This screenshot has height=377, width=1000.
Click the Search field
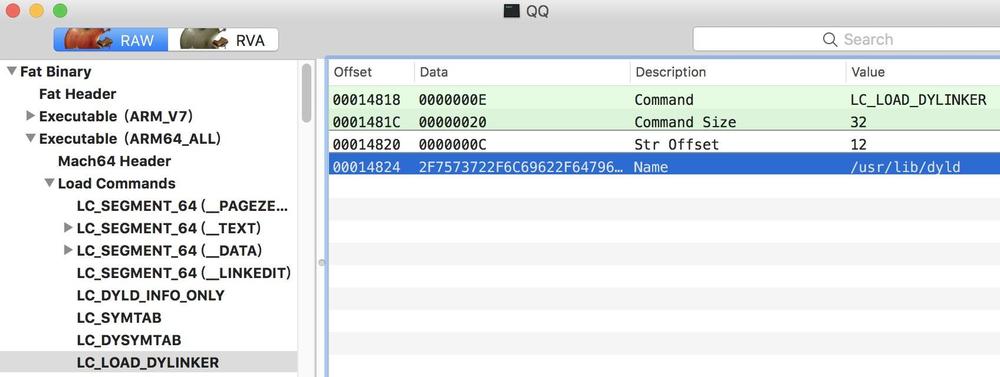tap(846, 40)
